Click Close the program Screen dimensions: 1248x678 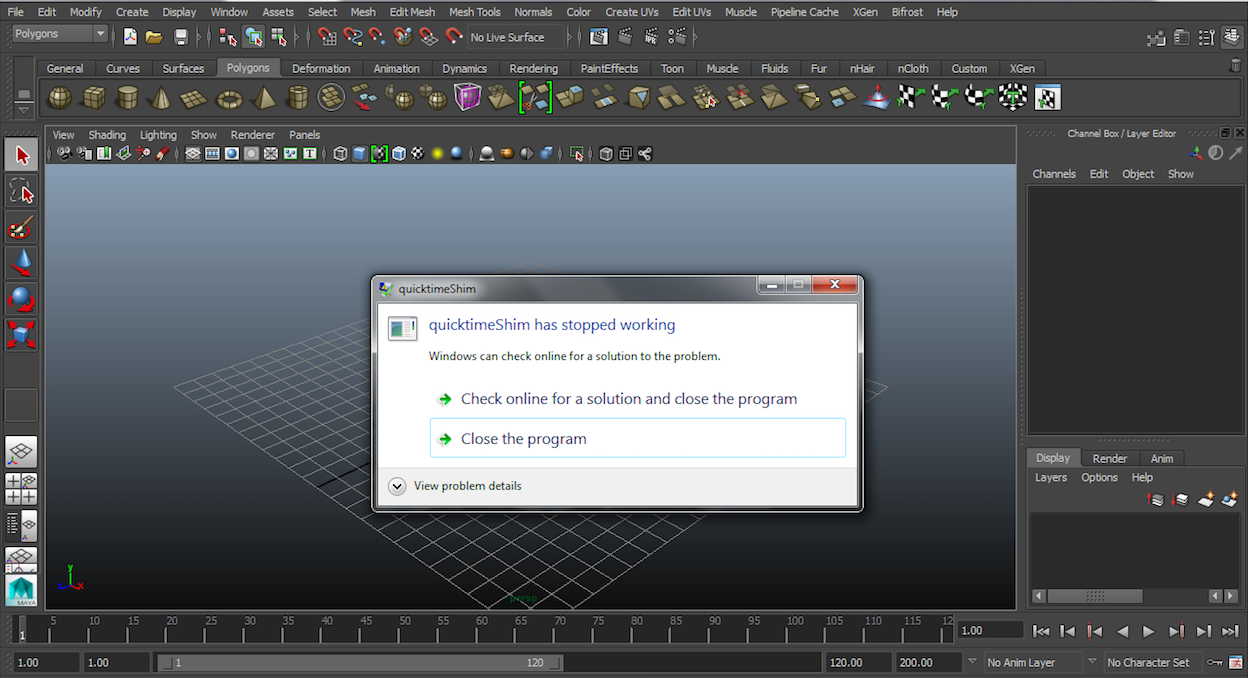click(638, 438)
